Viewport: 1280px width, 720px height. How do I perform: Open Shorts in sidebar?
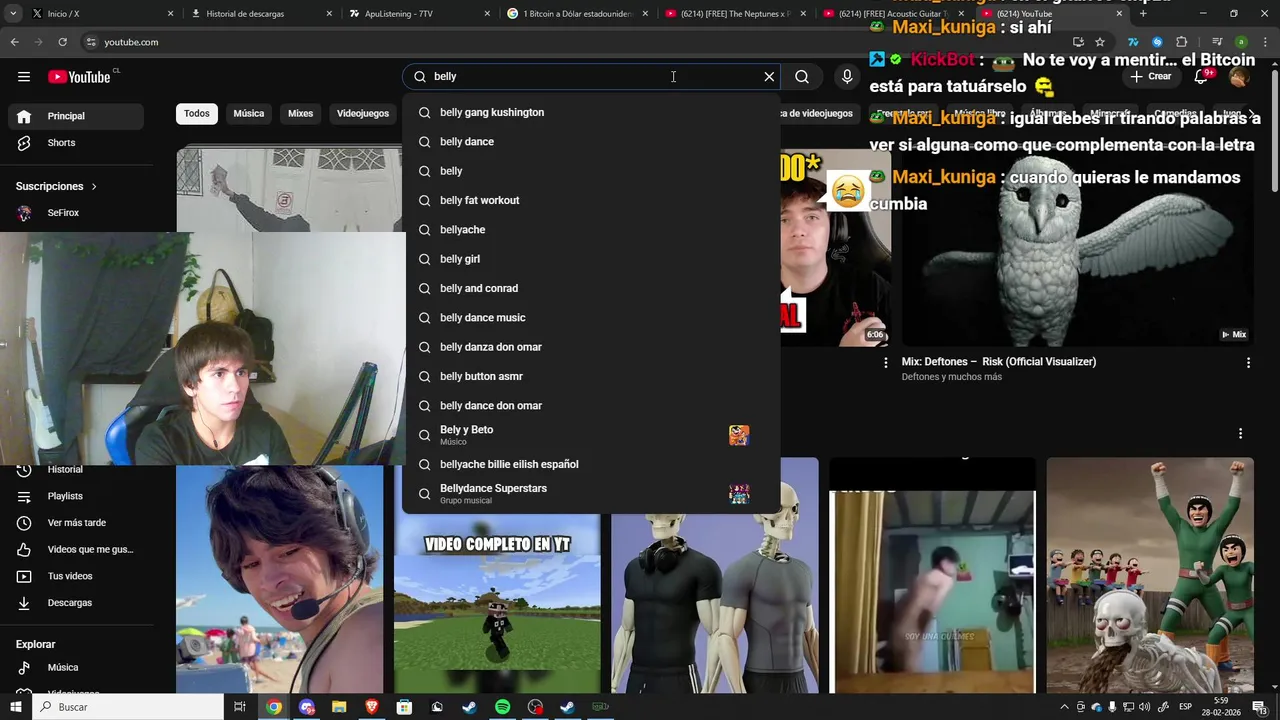click(x=76, y=143)
